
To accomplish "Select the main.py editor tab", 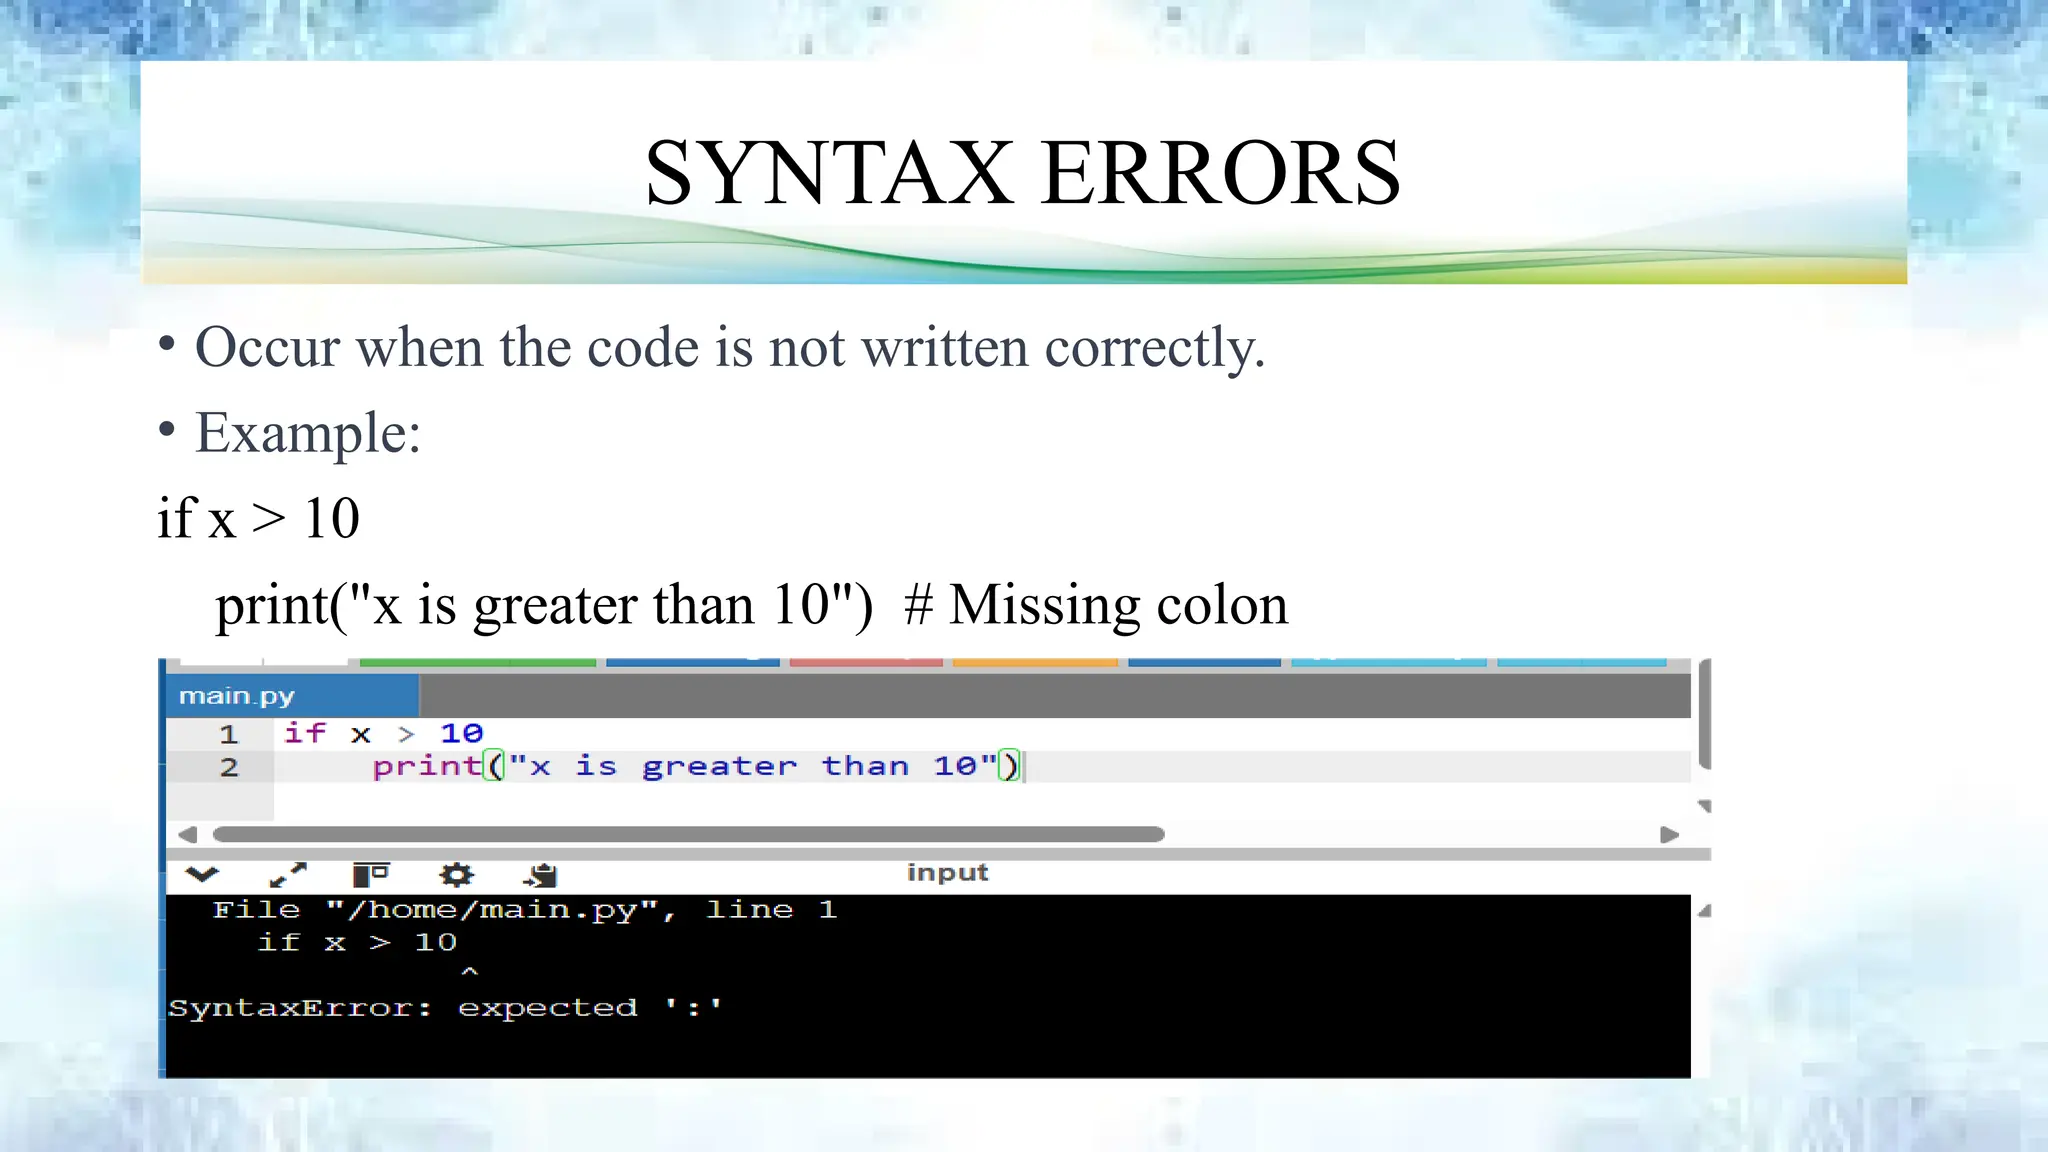I will [292, 696].
